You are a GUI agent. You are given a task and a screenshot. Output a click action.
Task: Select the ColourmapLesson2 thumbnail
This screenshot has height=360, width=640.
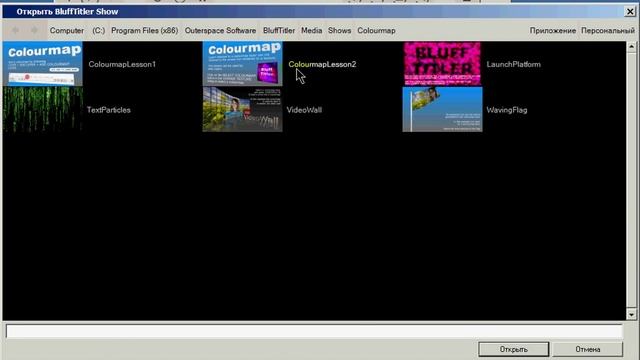(x=242, y=64)
